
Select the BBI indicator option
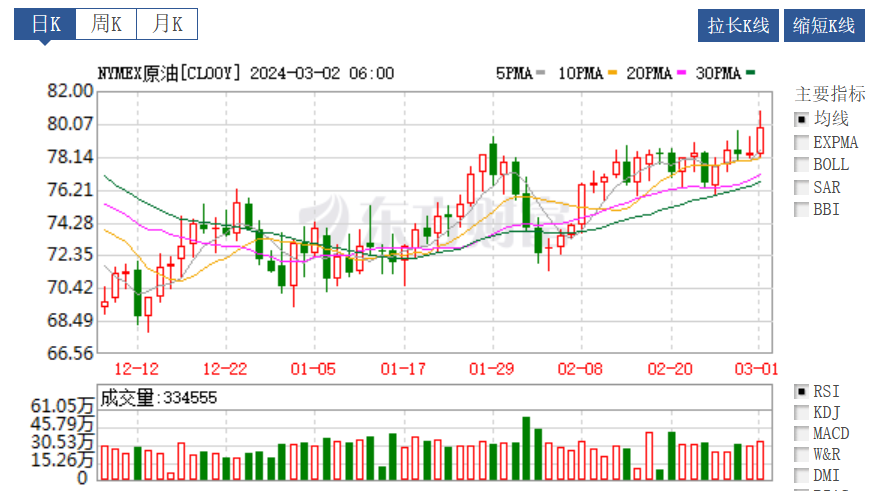801,210
